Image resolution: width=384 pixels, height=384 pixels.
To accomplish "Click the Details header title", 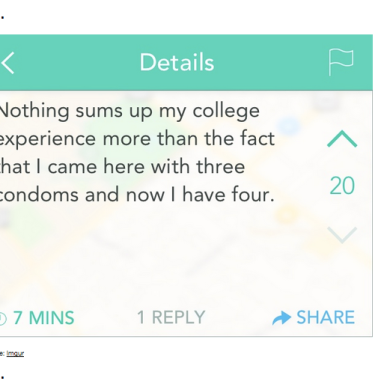I will 177,62.
